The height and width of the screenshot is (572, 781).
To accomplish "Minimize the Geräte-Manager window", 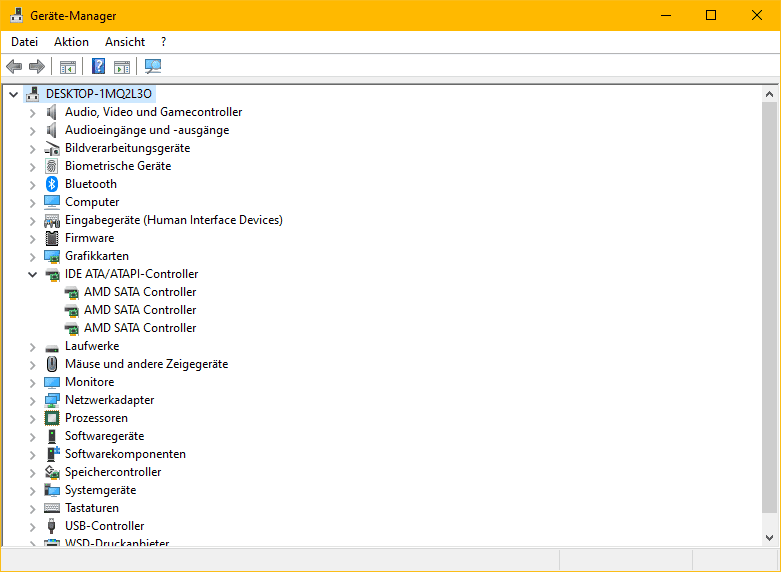I will [665, 15].
